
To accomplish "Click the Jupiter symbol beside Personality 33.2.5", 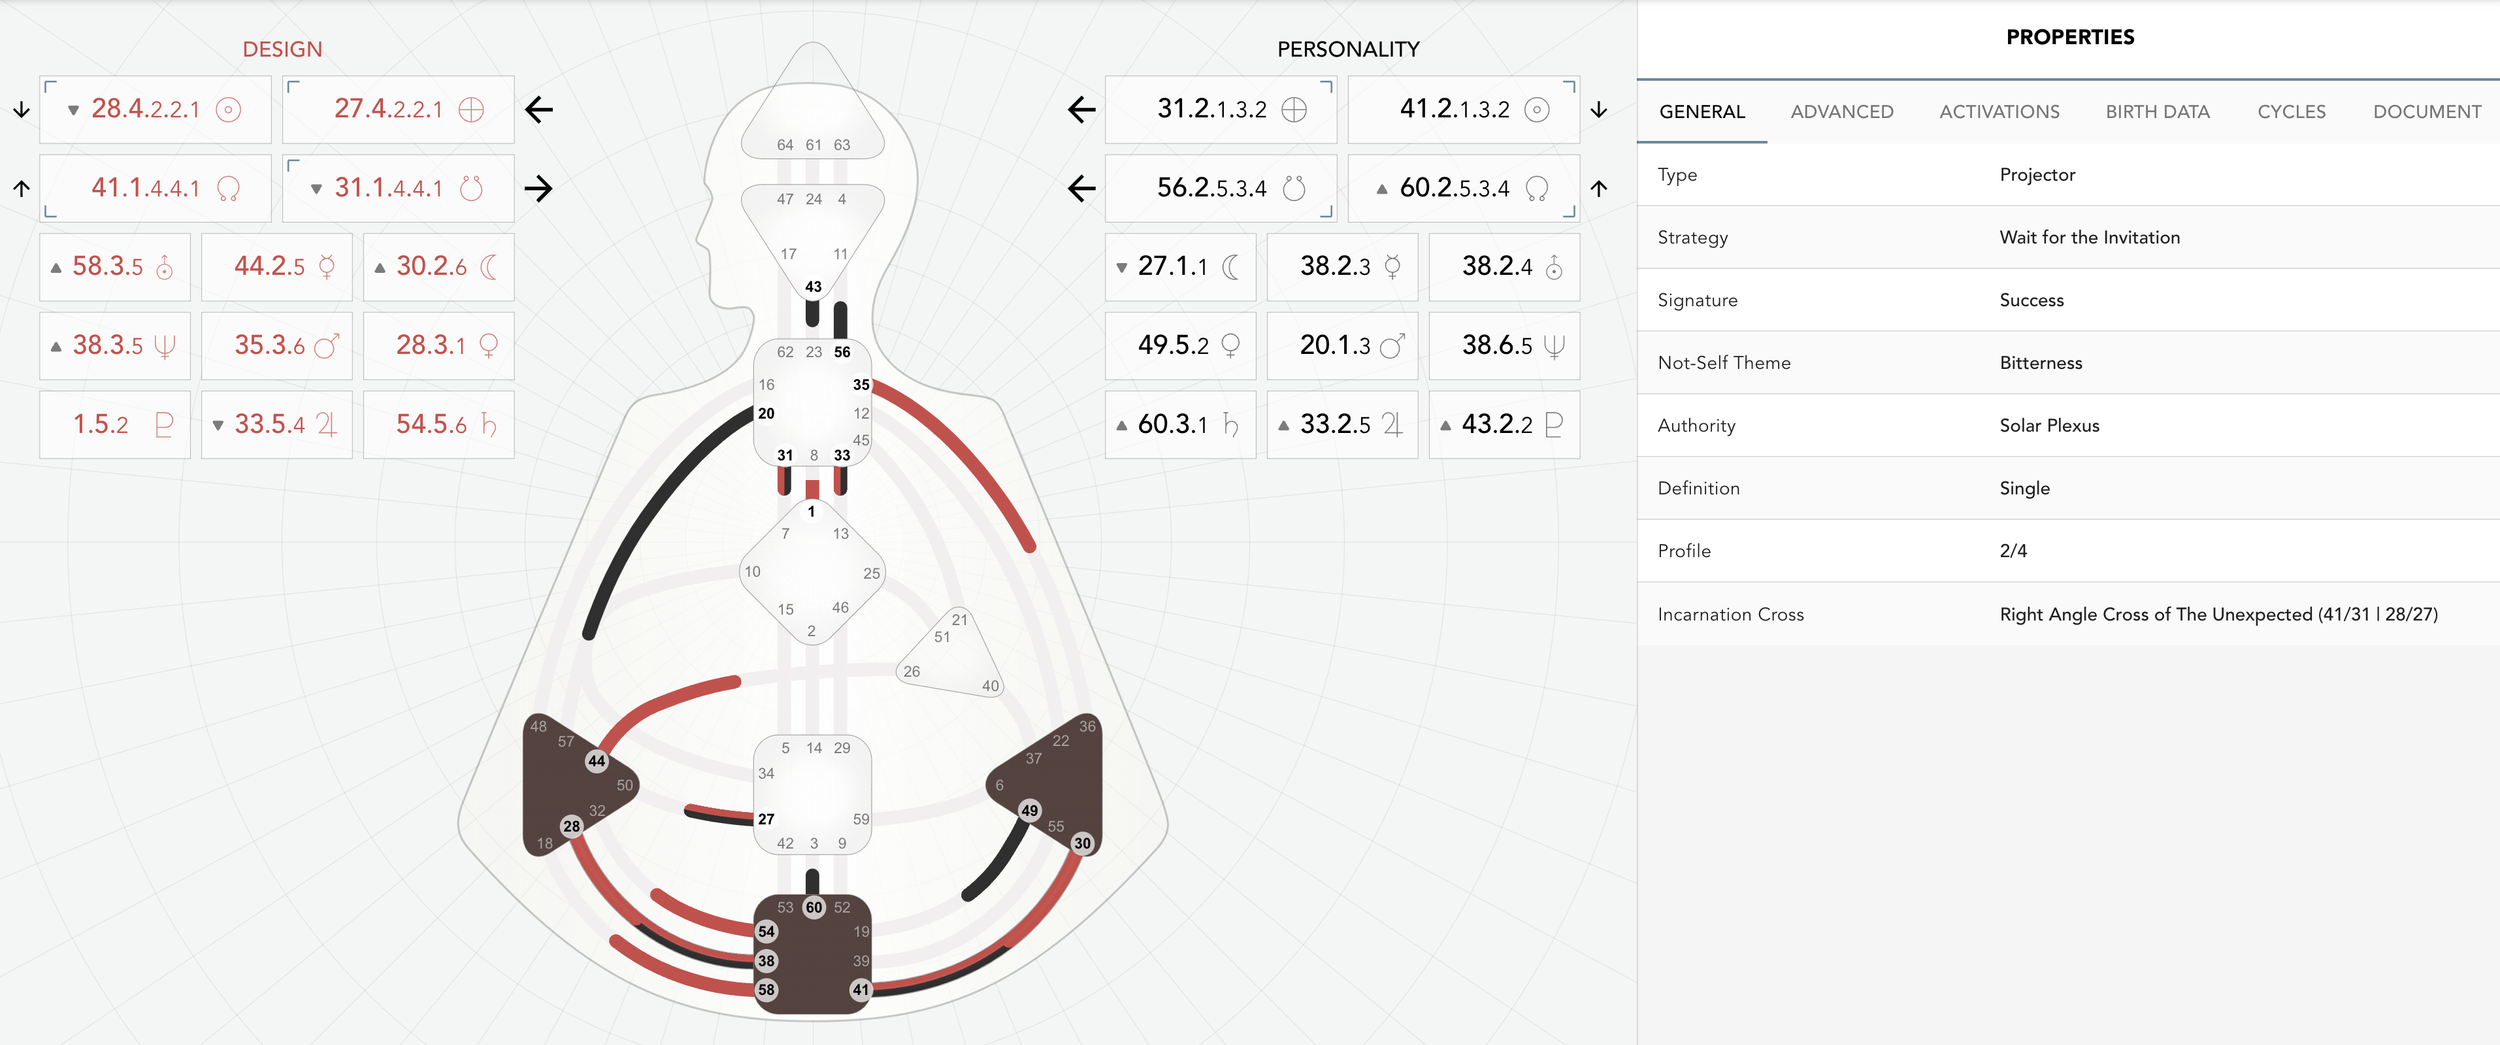I will coord(1393,425).
